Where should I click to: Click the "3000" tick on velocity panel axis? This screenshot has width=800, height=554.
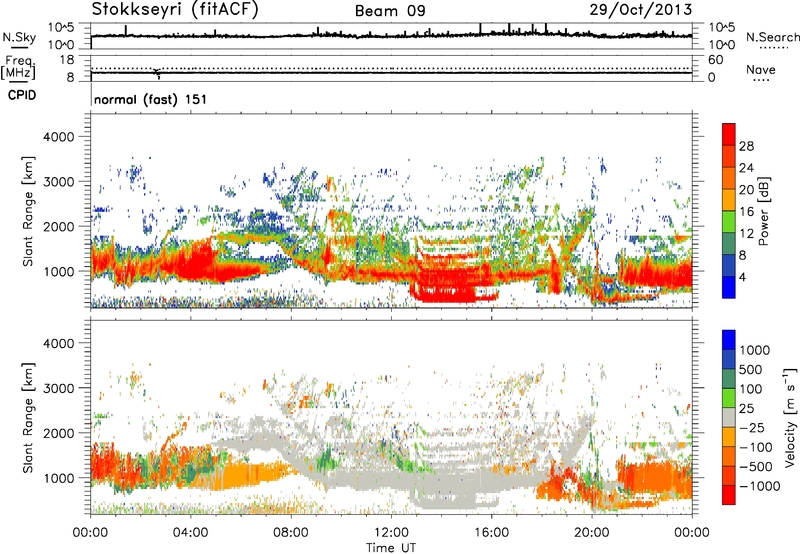point(59,388)
